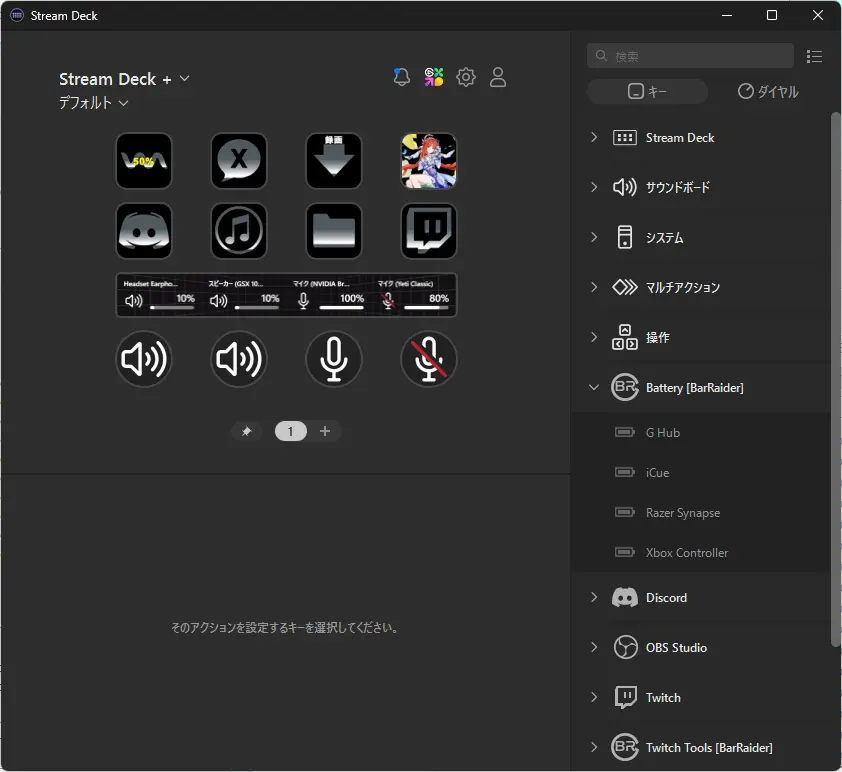Select the Twitch key on the deck

click(x=429, y=231)
